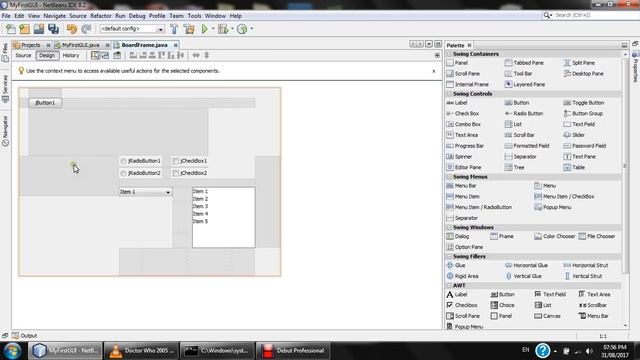Click the Save All toolbar icon
This screenshot has height=360, width=640.
coord(53,29)
